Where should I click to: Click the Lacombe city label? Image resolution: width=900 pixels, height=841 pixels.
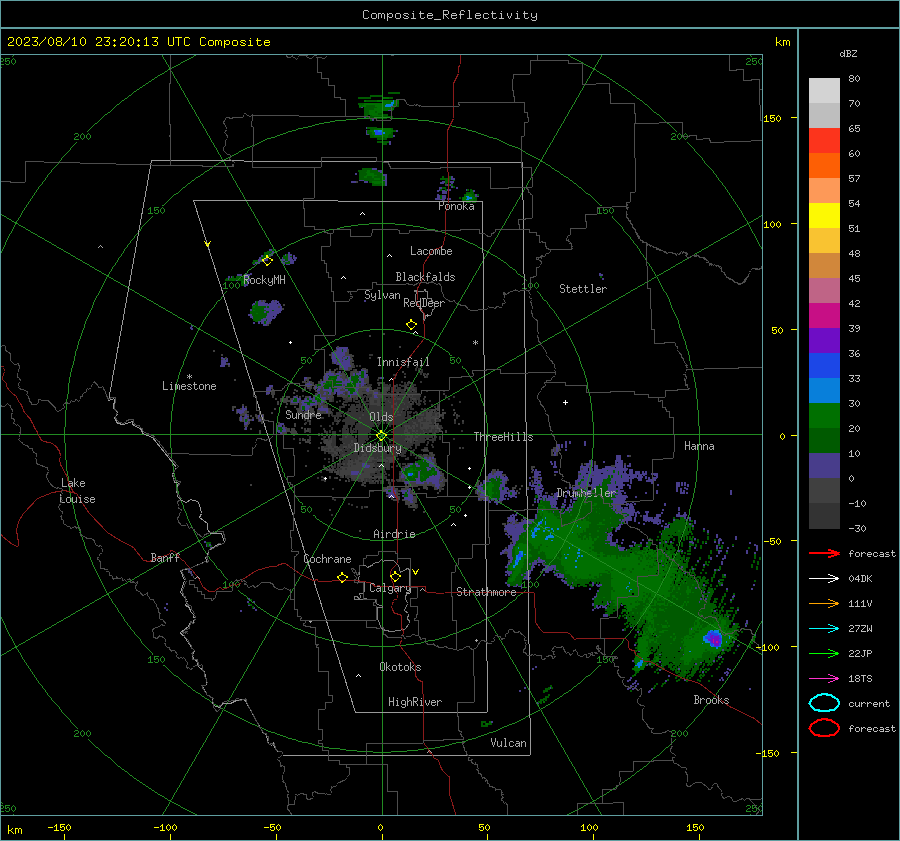(x=431, y=251)
